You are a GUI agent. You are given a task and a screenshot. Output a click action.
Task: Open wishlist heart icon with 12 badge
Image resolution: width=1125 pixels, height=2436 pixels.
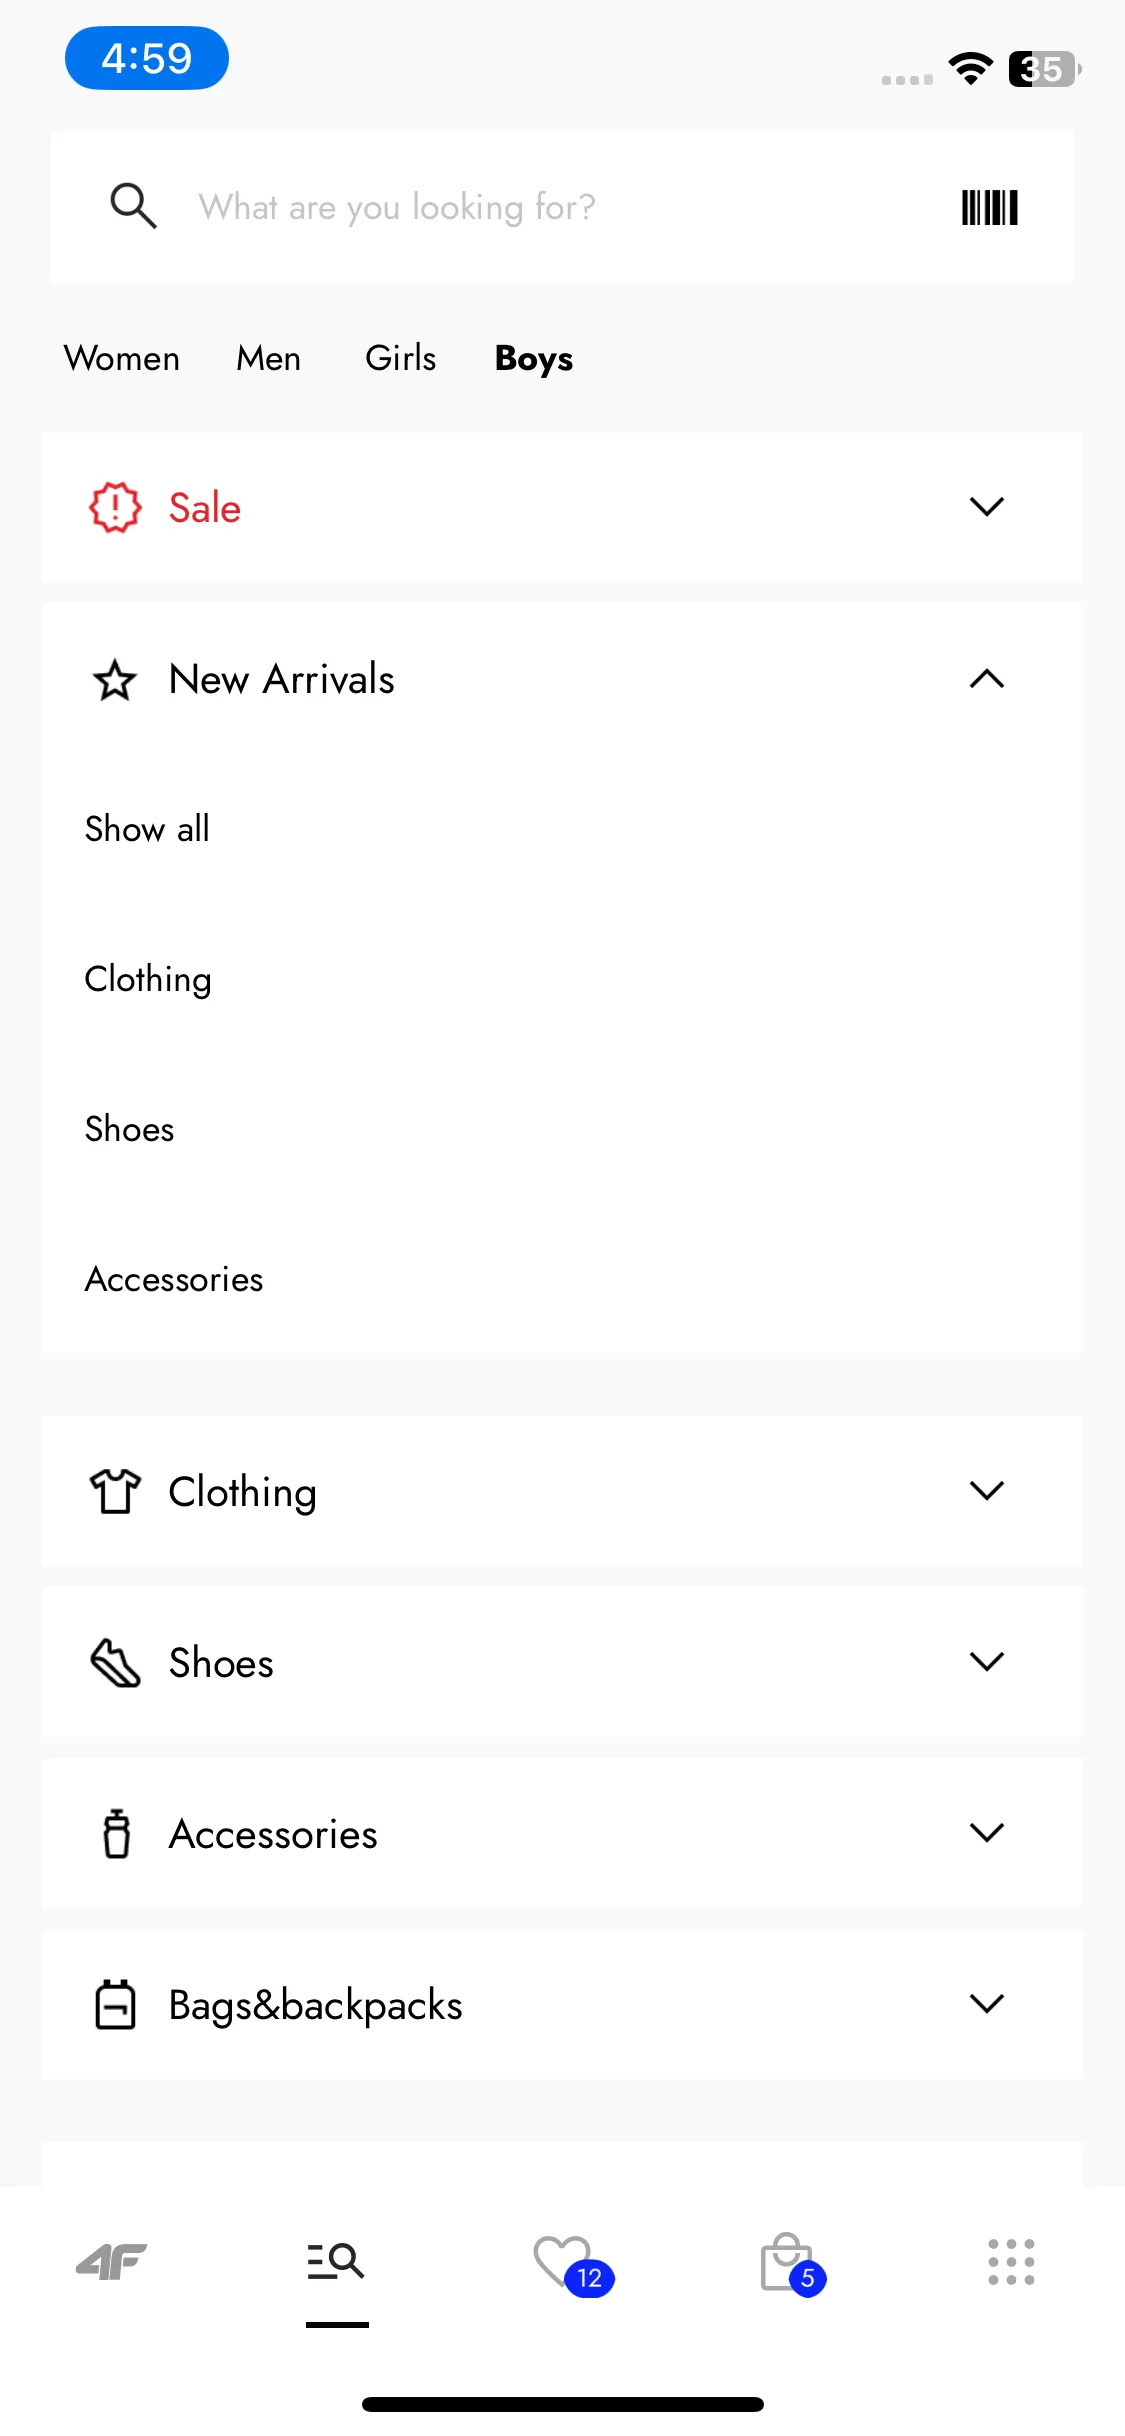tap(573, 2265)
